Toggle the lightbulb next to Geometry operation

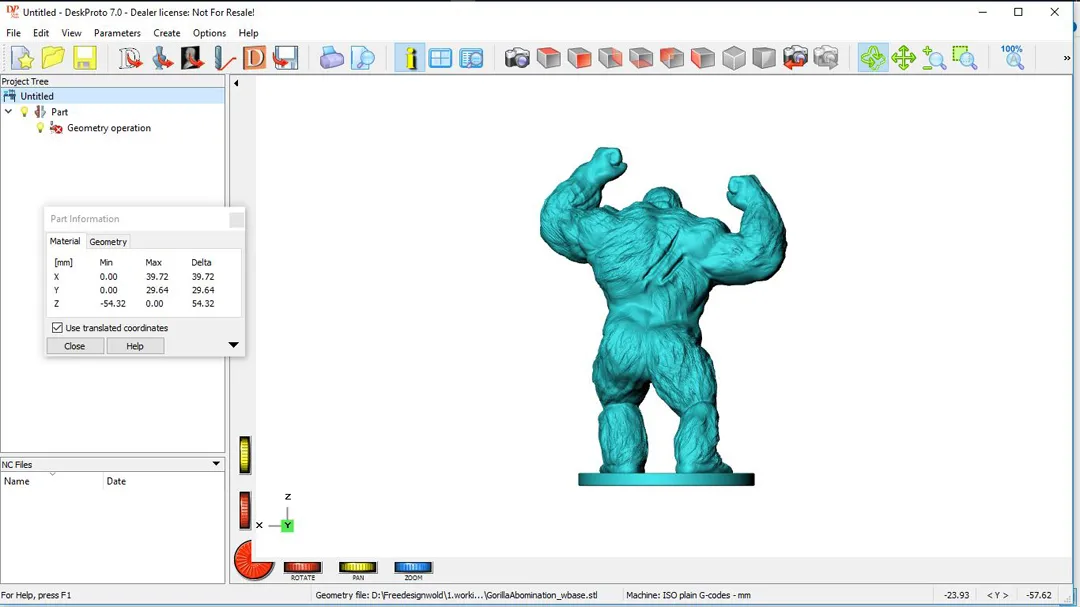point(40,127)
